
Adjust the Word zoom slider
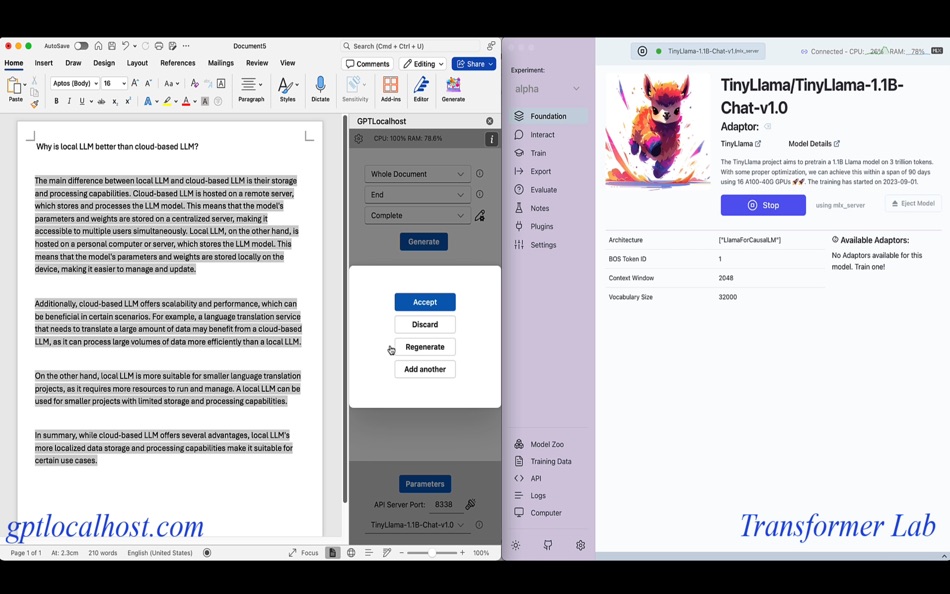pyautogui.click(x=431, y=553)
